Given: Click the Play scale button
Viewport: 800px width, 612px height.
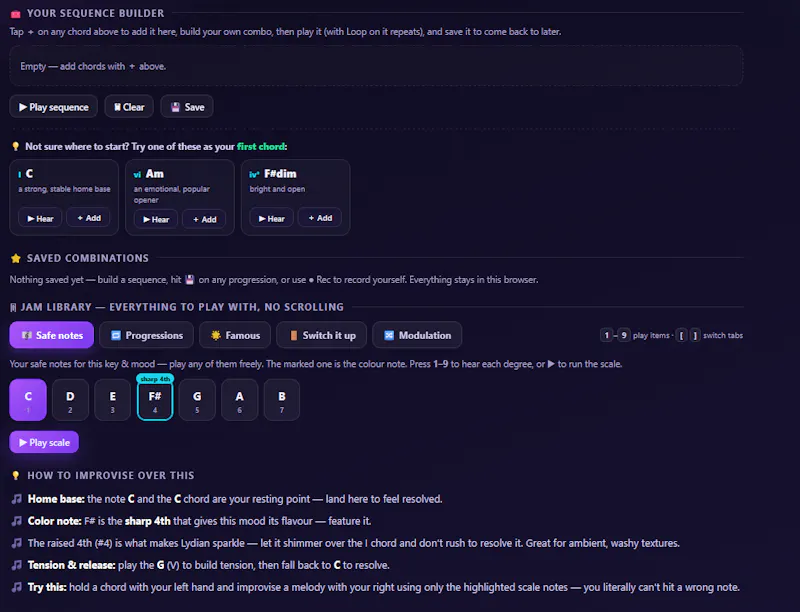Looking at the screenshot, I should (x=44, y=442).
